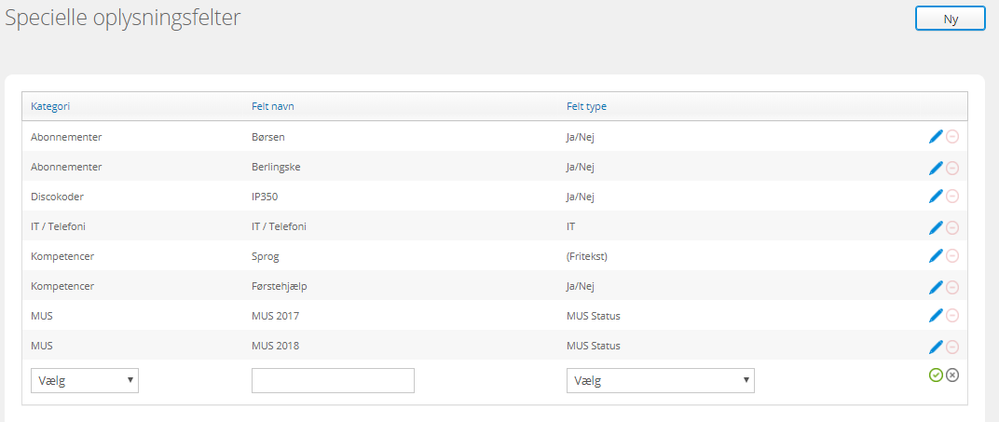Viewport: 999px width, 422px height.
Task: Click the (Fritekst) field type cell
Action: pos(587,256)
